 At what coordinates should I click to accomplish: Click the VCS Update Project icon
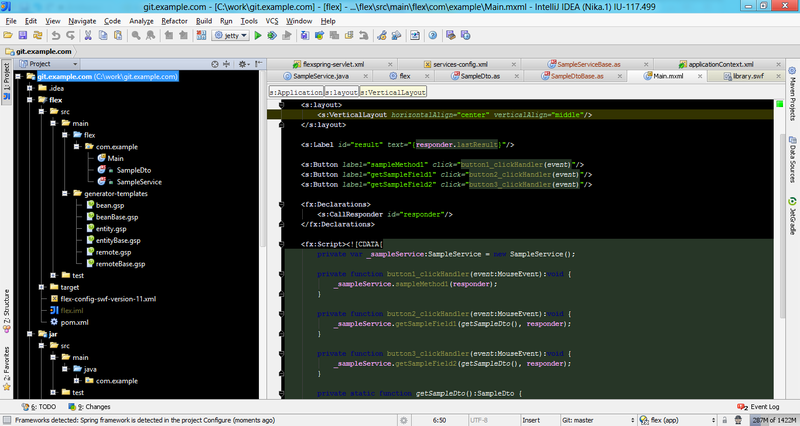(305, 35)
